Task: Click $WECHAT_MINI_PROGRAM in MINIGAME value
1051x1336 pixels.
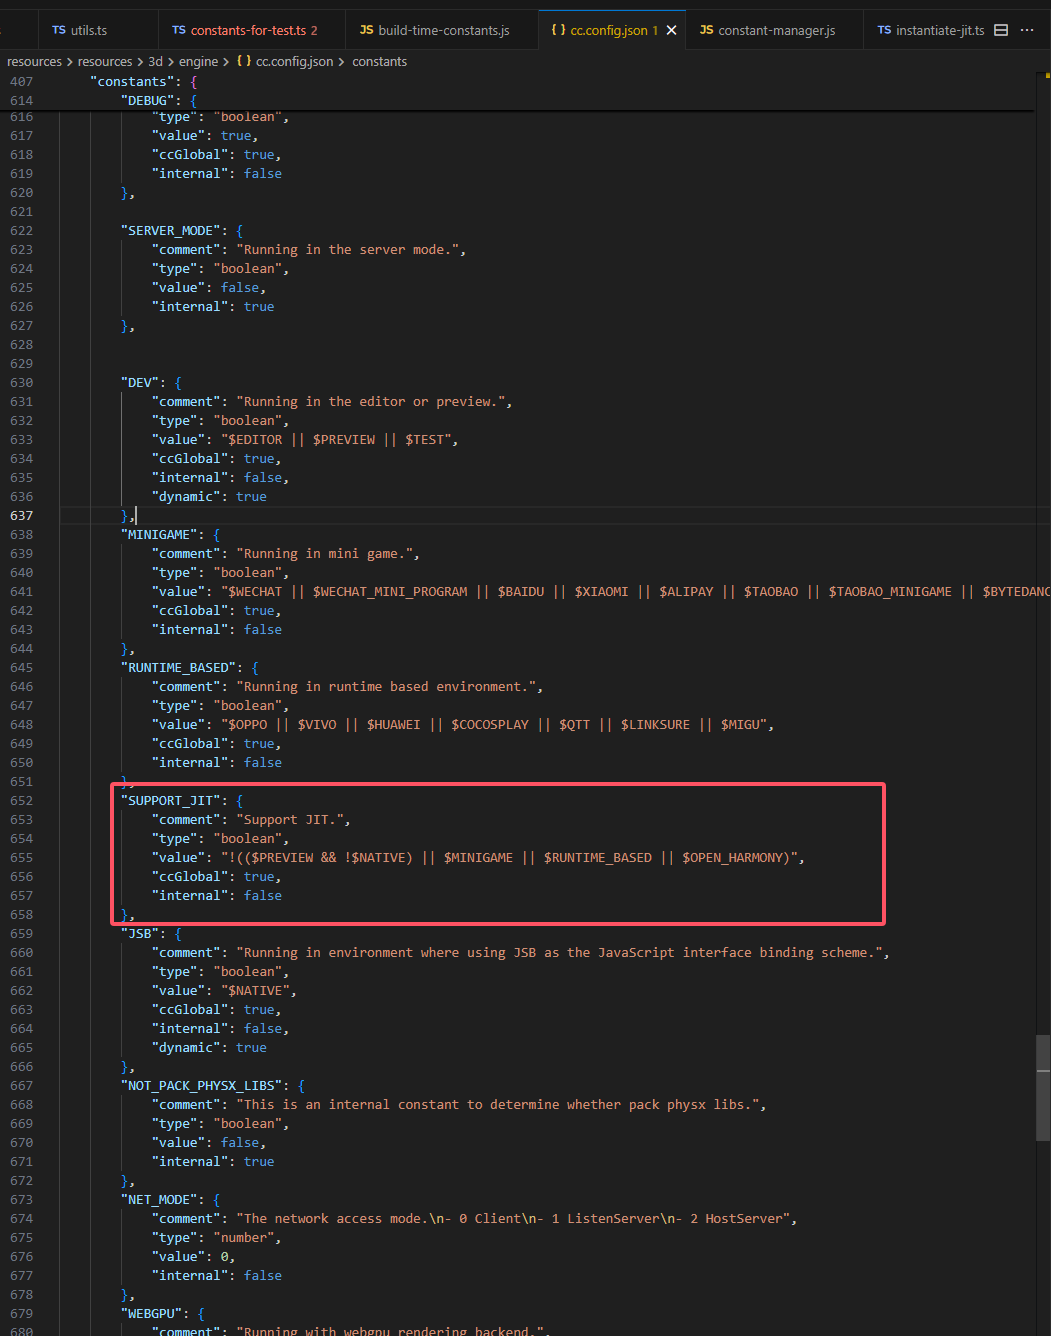Action: click(x=390, y=592)
